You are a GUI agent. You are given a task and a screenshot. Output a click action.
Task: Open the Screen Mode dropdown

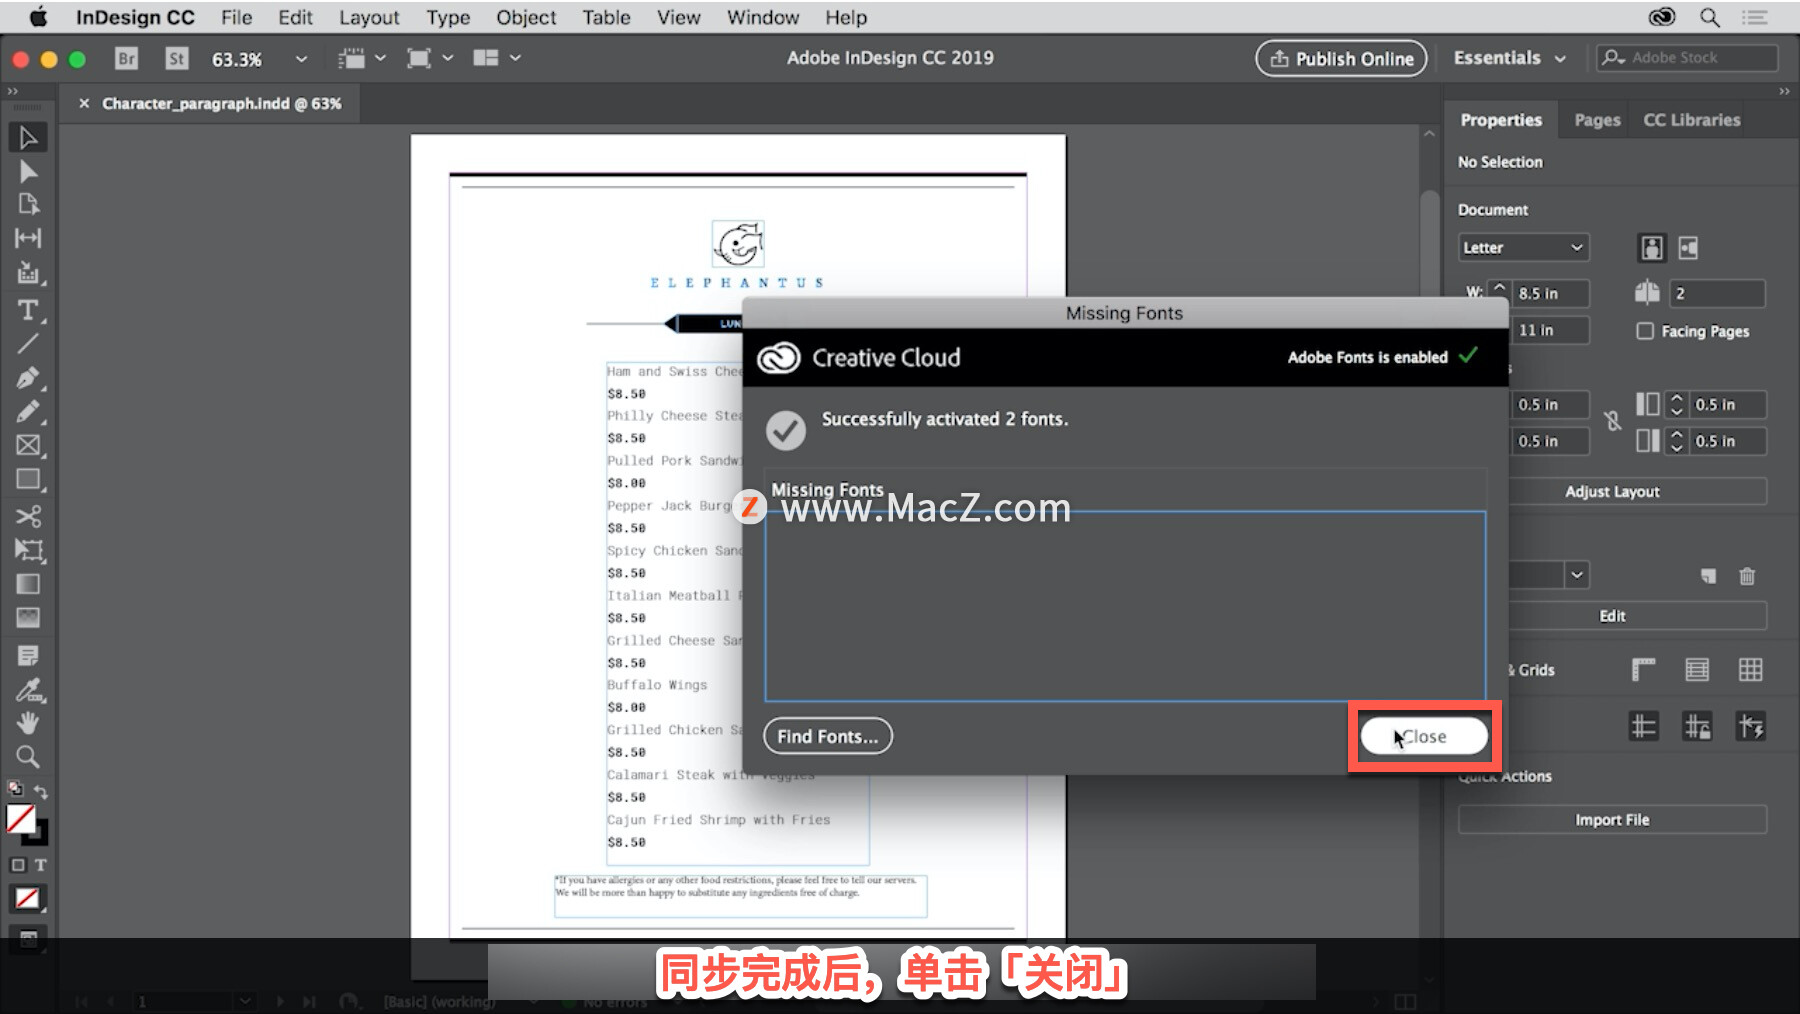pos(430,58)
